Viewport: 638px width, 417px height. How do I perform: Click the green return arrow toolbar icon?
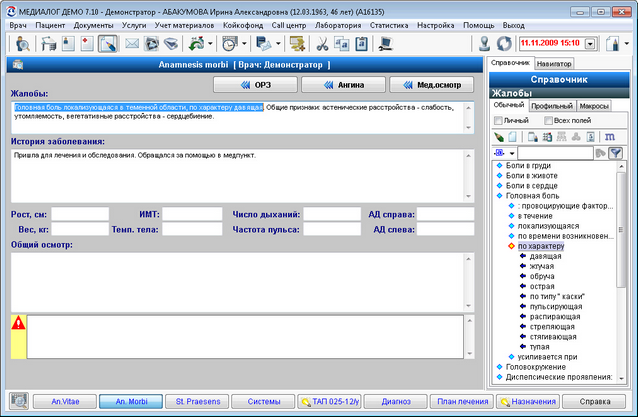197,44
